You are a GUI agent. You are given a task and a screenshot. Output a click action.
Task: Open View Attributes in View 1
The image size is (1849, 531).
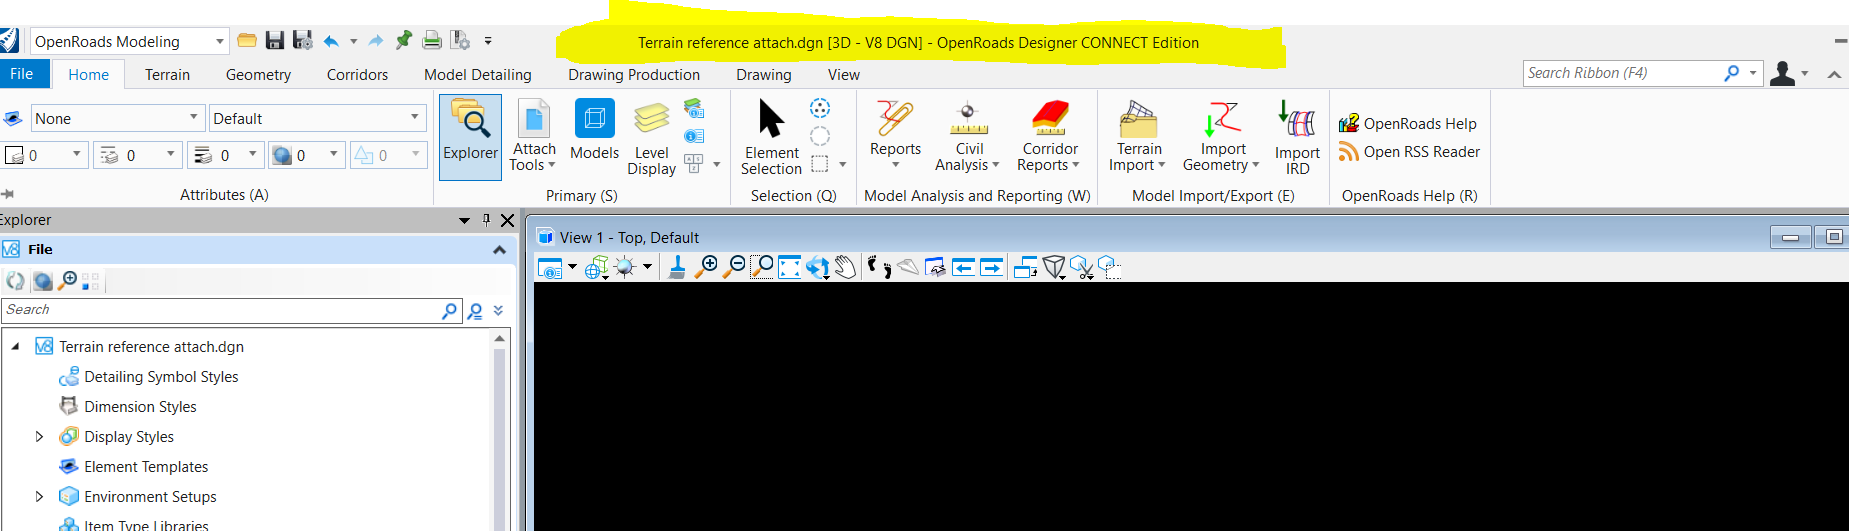pyautogui.click(x=550, y=267)
